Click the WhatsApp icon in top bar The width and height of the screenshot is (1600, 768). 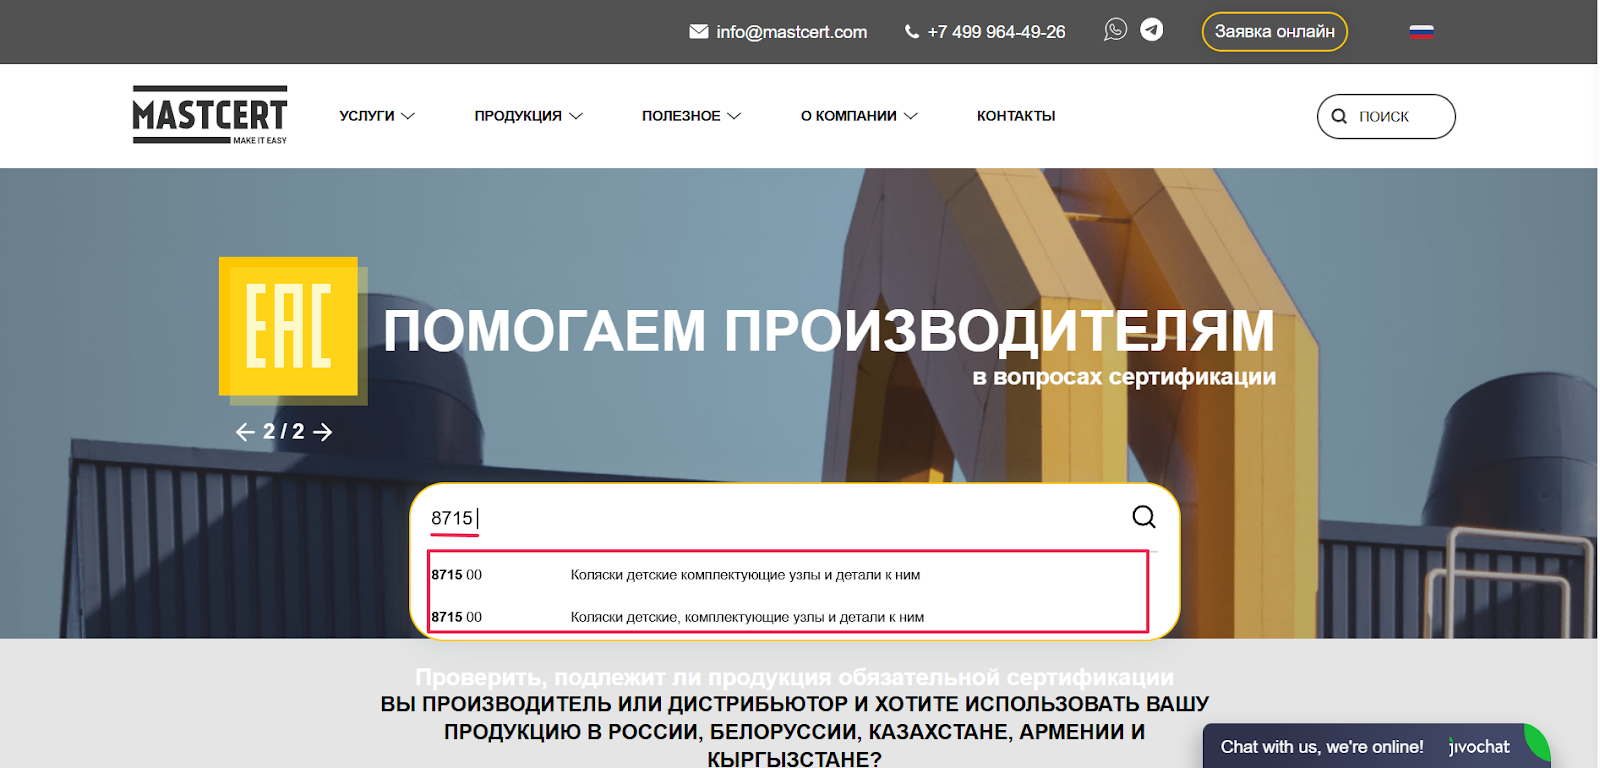tap(1115, 30)
